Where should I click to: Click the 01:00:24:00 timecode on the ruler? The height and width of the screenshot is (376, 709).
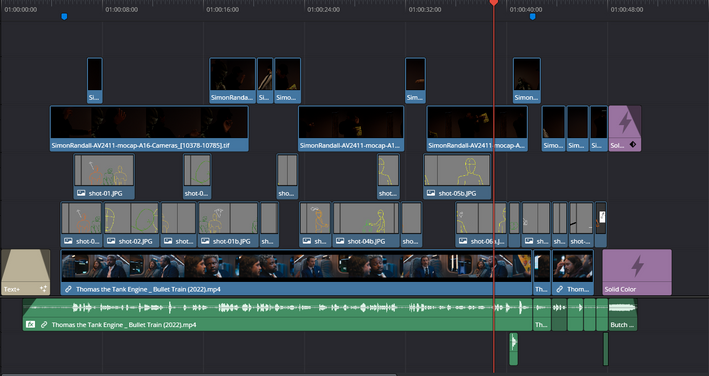pos(323,9)
